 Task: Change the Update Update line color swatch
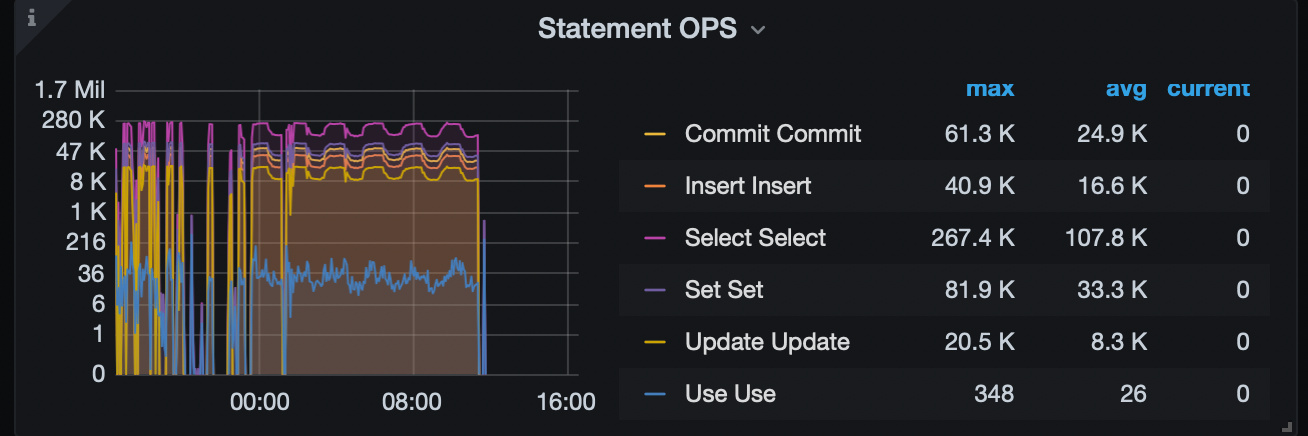(655, 342)
